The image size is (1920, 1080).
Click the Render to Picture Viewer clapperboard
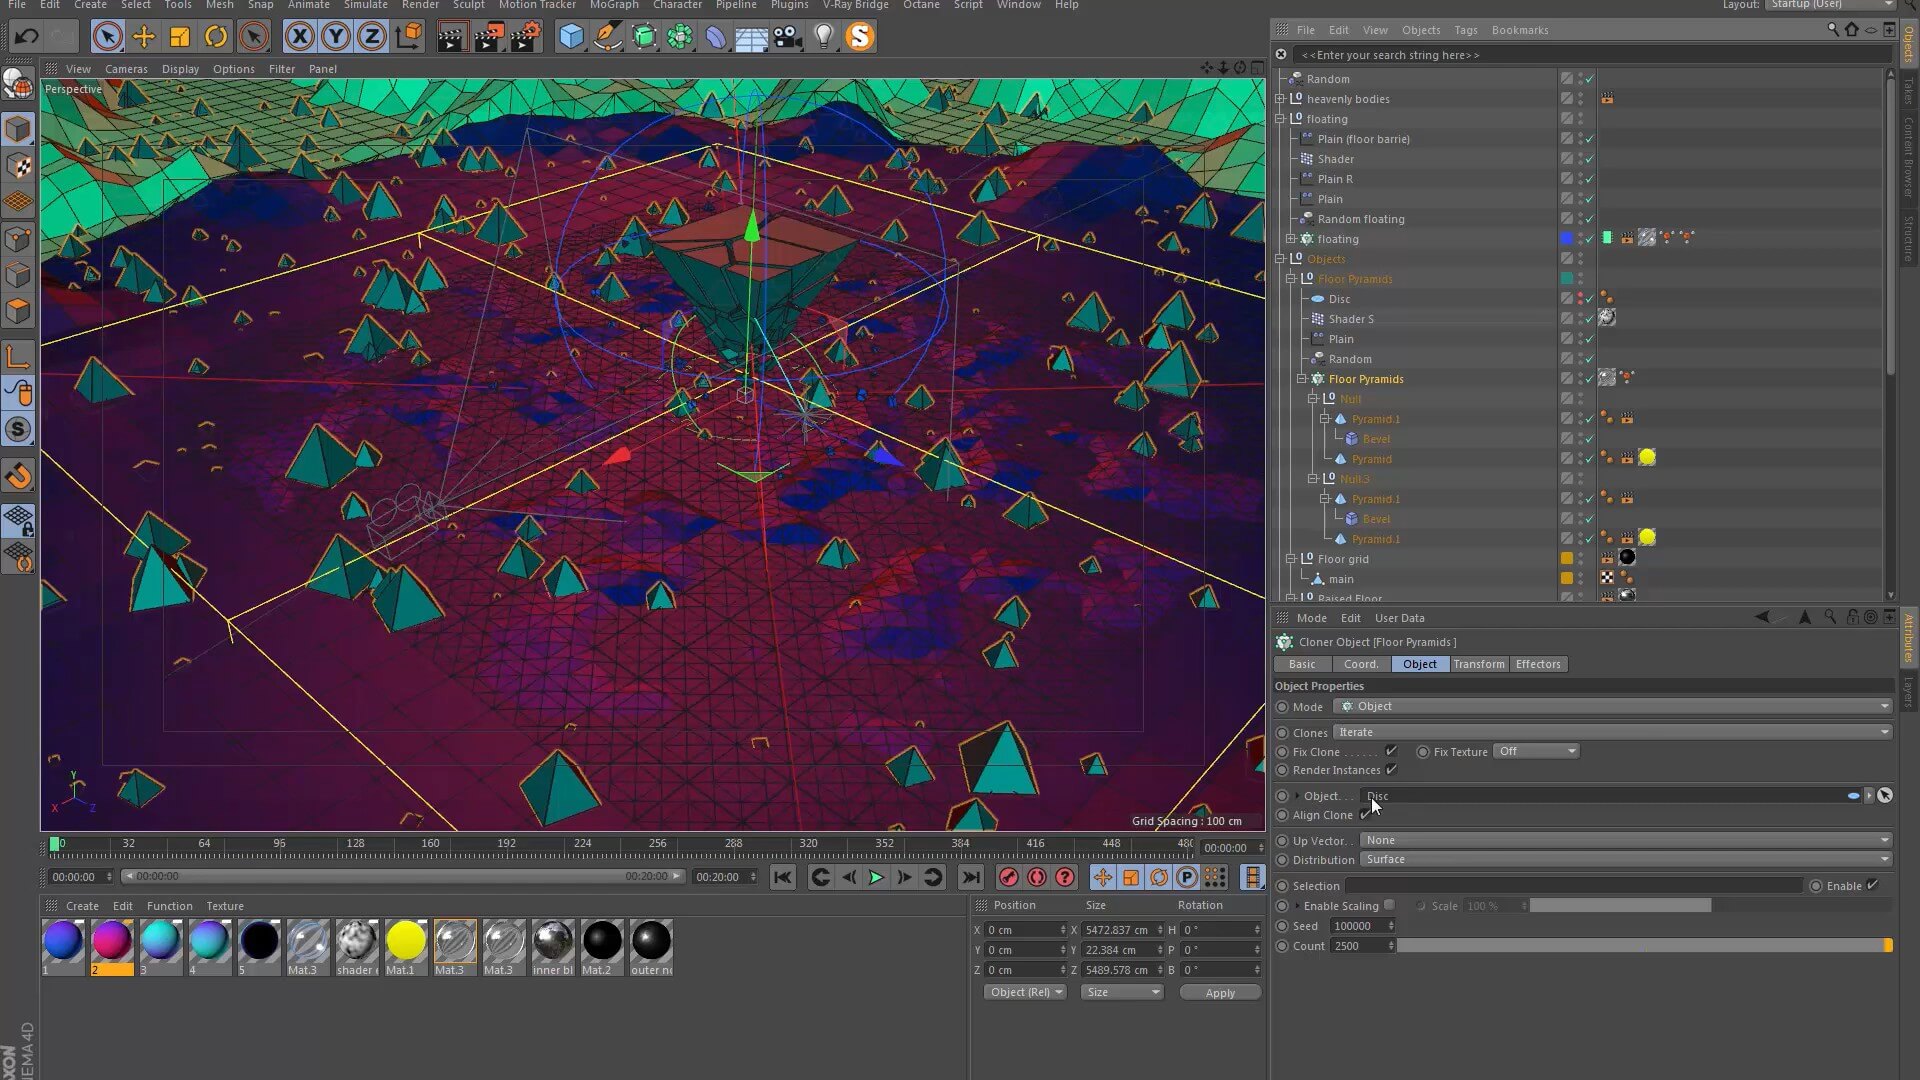488,37
